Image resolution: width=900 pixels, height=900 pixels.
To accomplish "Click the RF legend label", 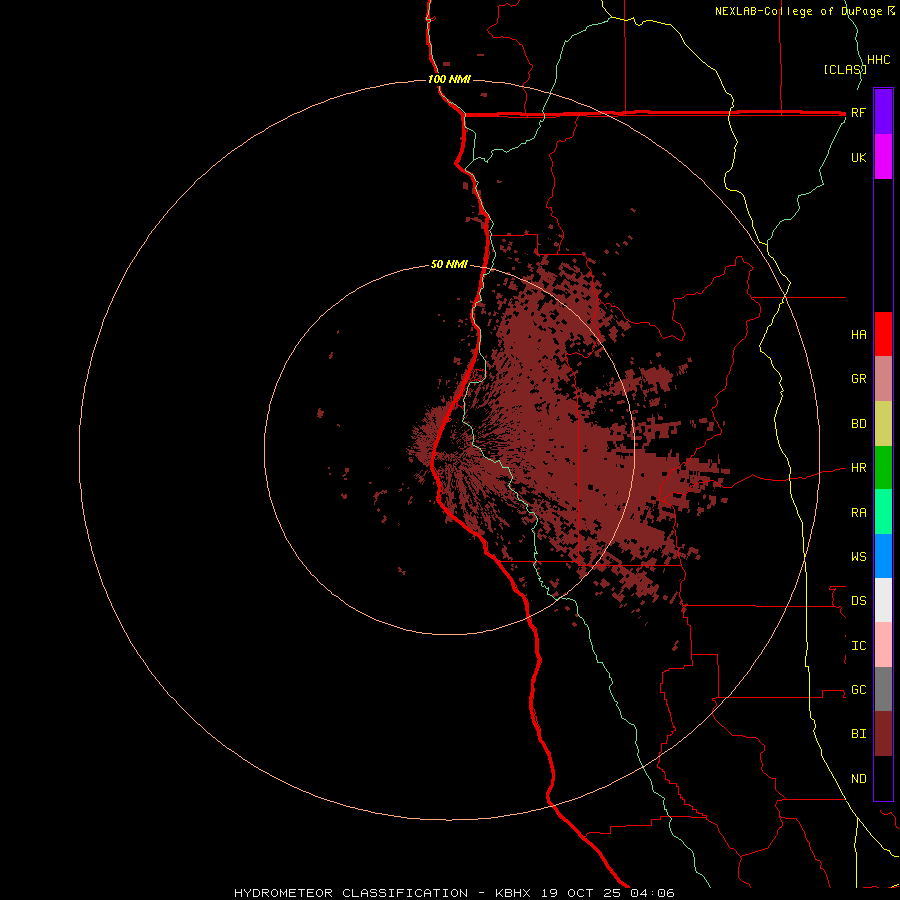I will click(858, 112).
